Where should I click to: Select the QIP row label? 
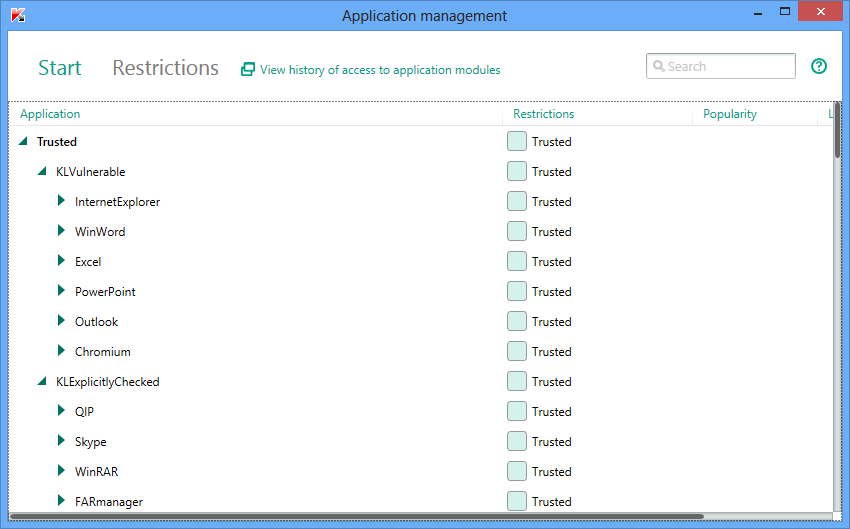(x=84, y=412)
